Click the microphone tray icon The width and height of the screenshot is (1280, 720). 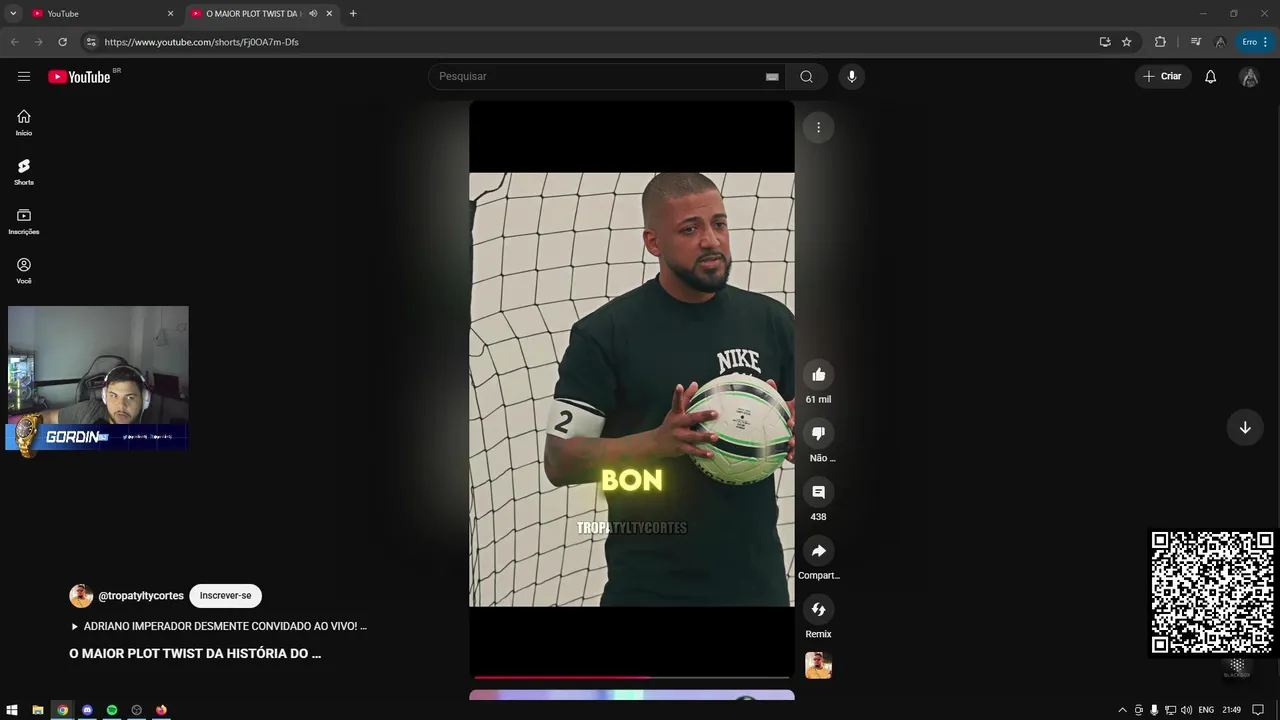tap(1154, 710)
